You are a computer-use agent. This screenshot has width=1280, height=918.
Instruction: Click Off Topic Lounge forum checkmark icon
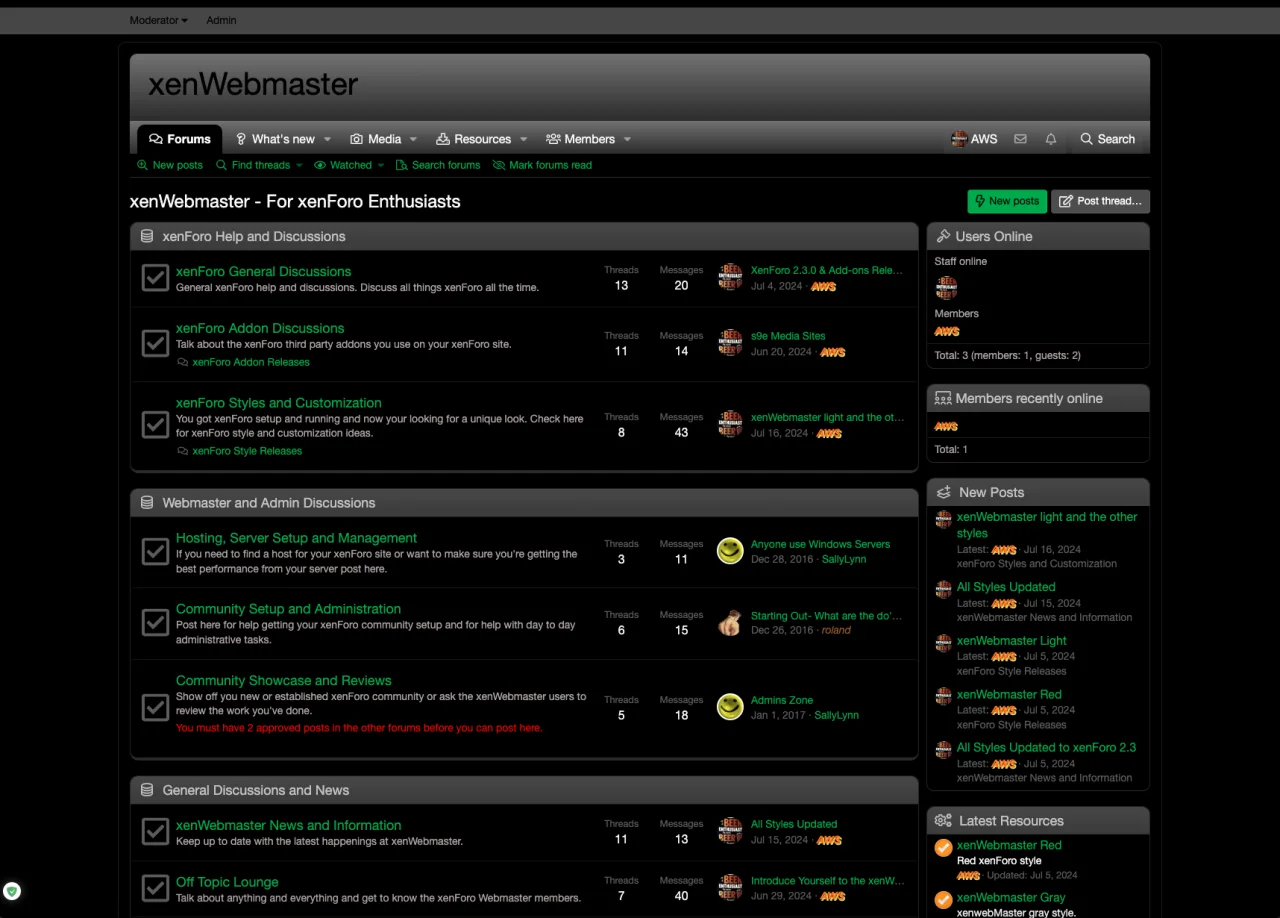click(155, 888)
